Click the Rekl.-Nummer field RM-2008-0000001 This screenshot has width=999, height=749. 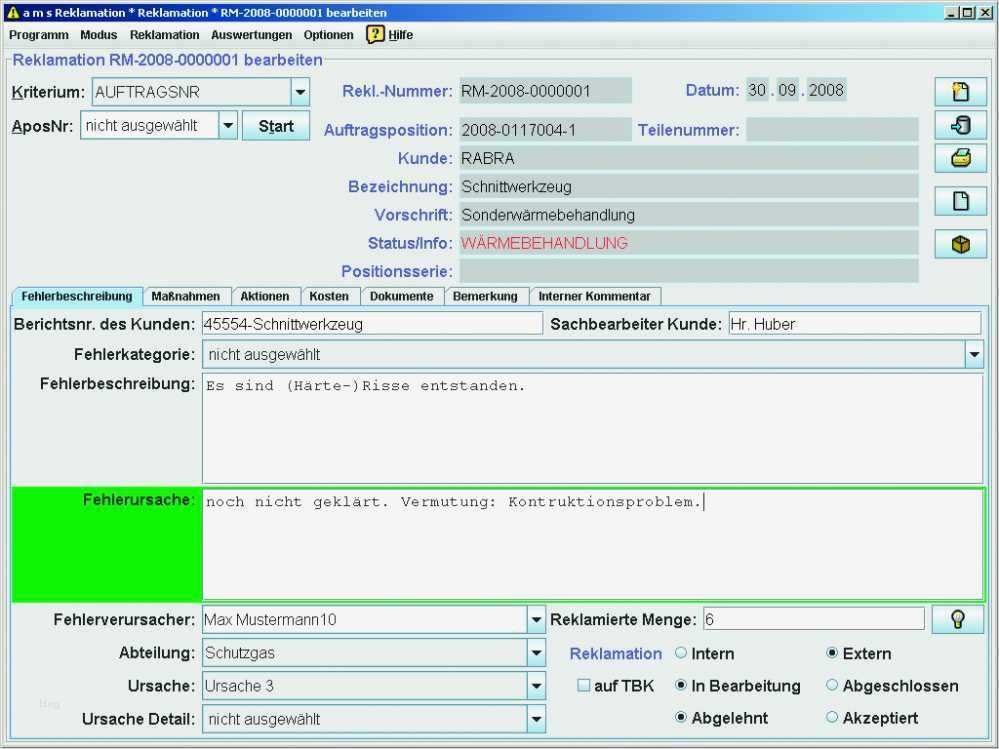(x=545, y=91)
